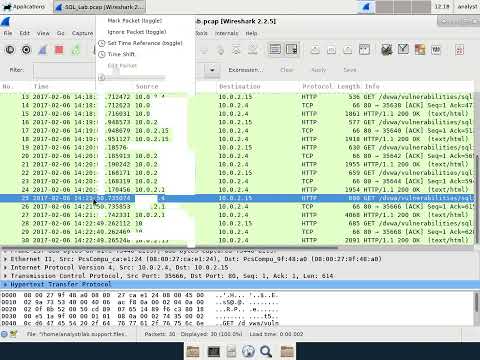The image size is (480, 360).
Task: Sort by the Length column header
Action: 348,86
